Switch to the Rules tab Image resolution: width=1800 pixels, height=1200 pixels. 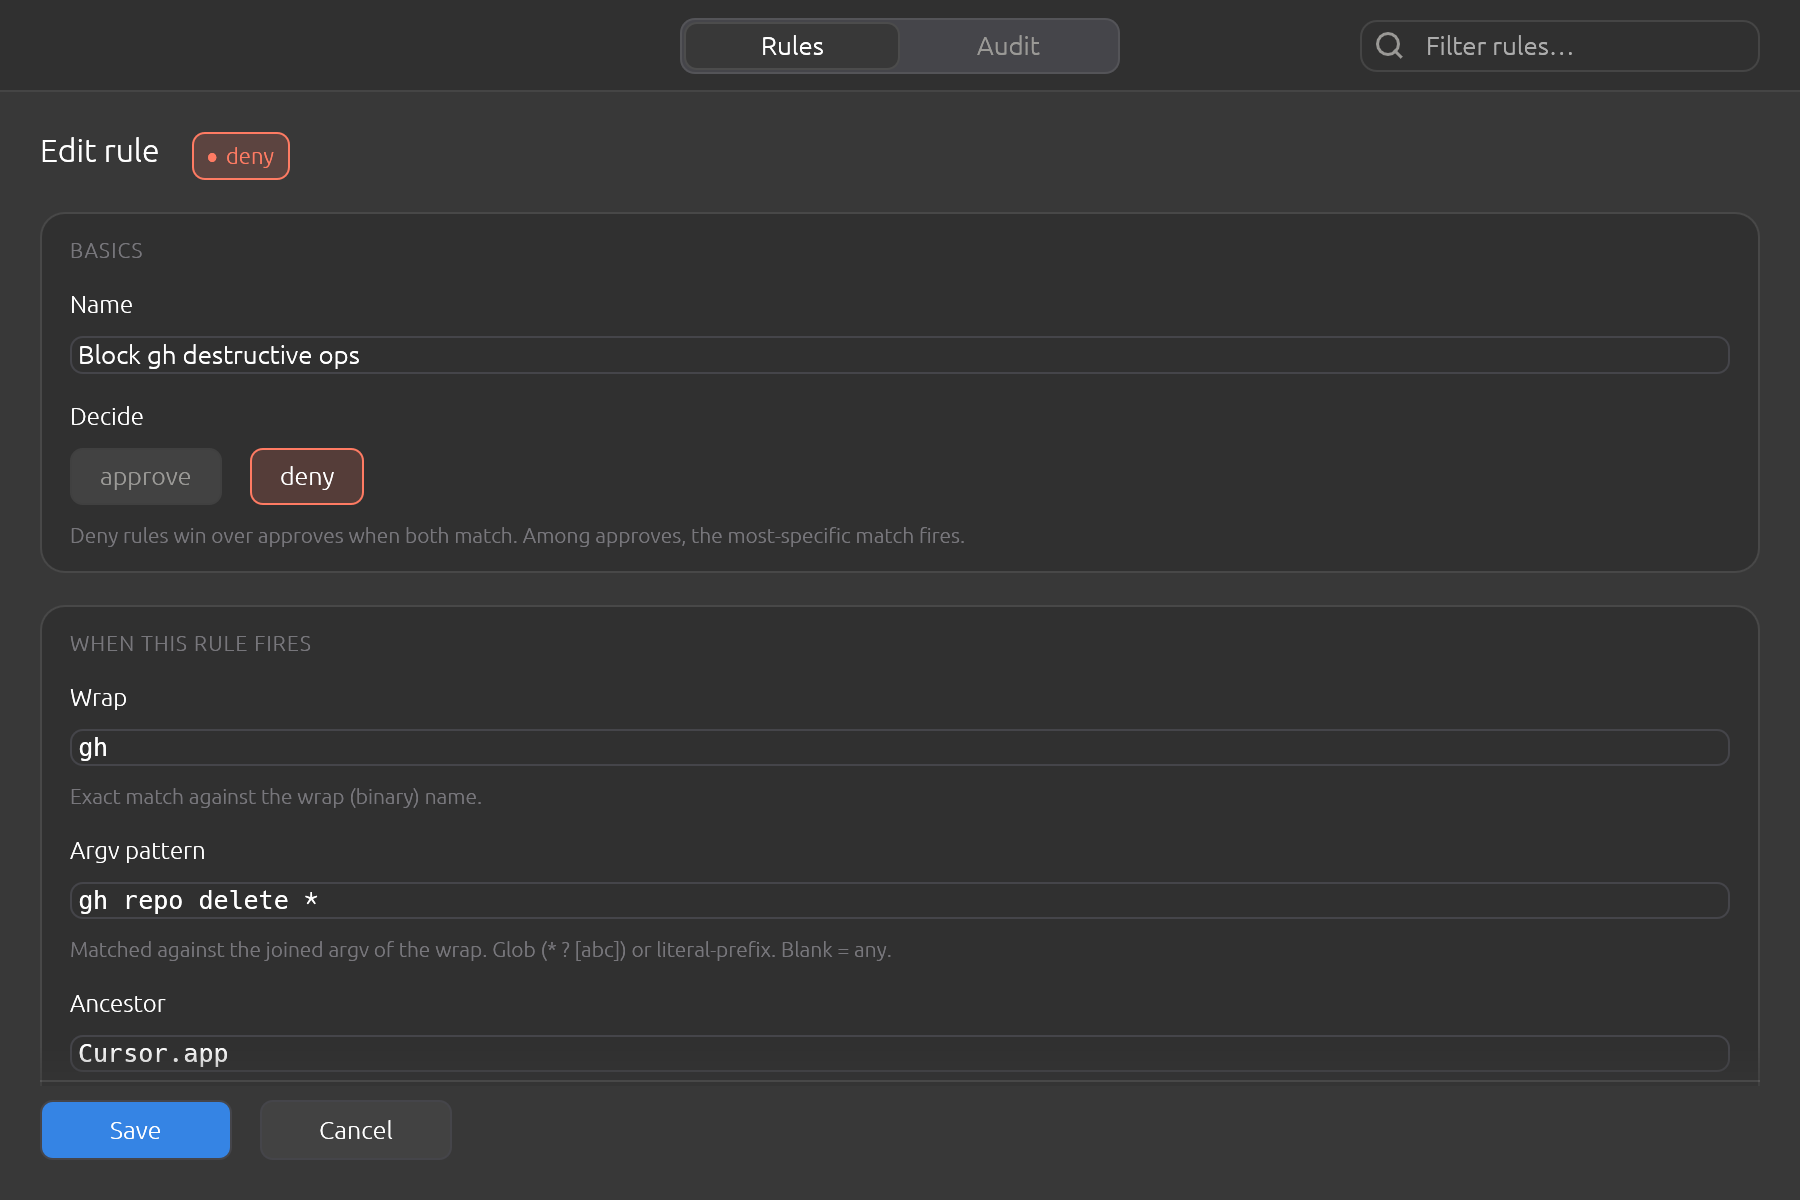coord(792,46)
